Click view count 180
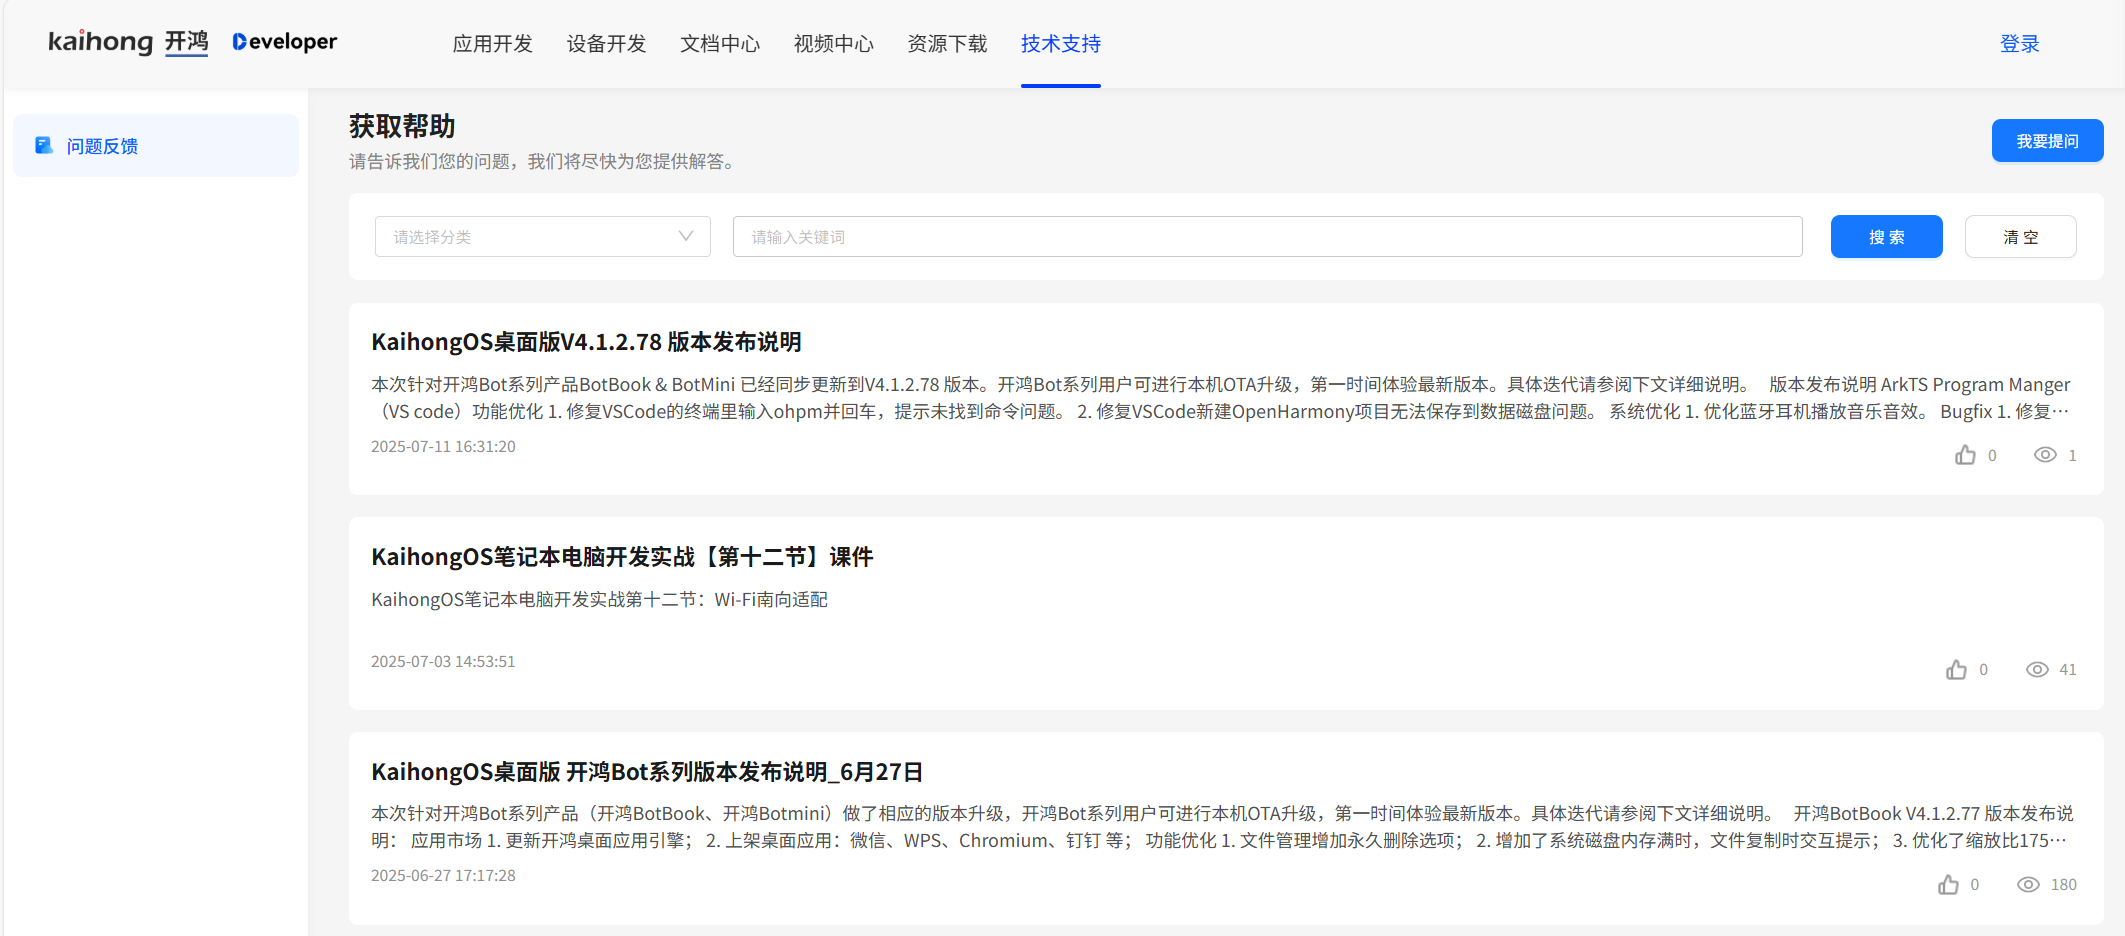The height and width of the screenshot is (936, 2125). pyautogui.click(x=2063, y=885)
